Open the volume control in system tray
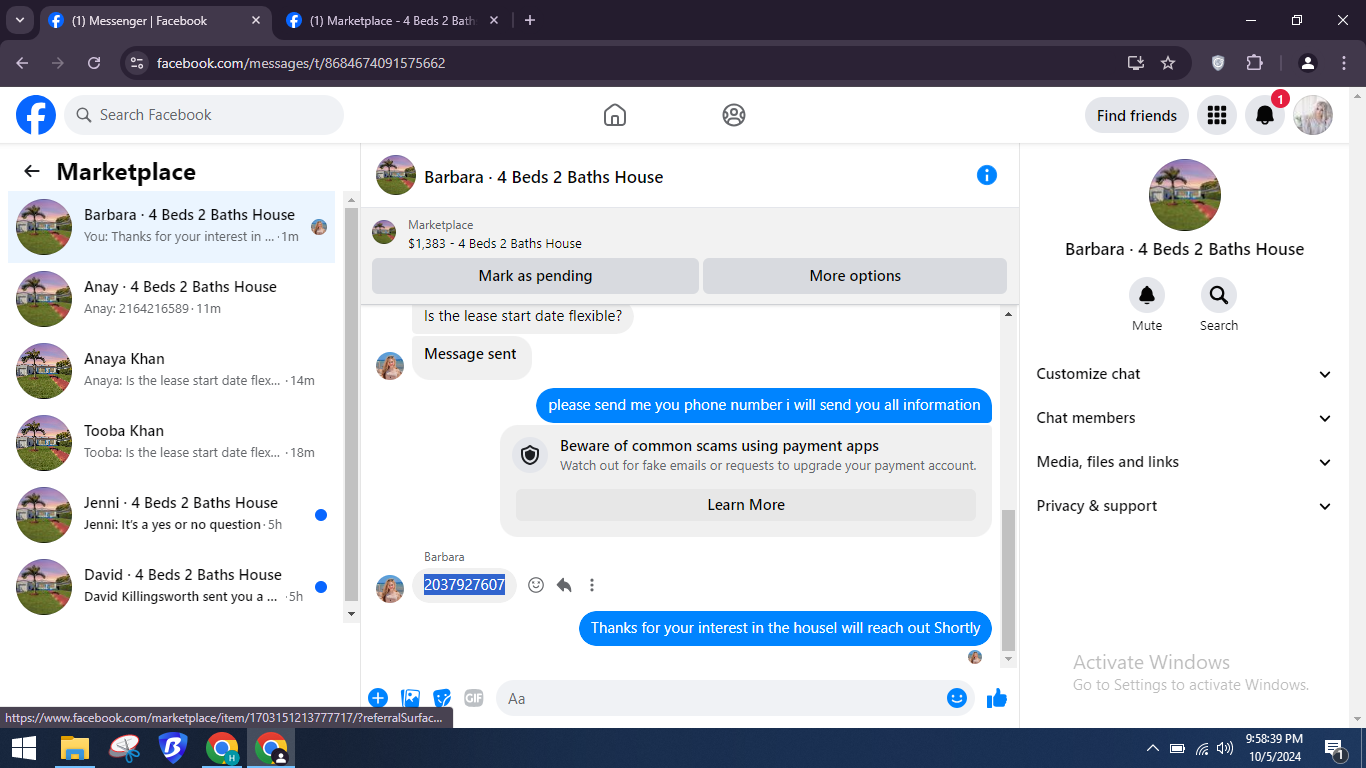Image resolution: width=1366 pixels, height=768 pixels. [1225, 748]
